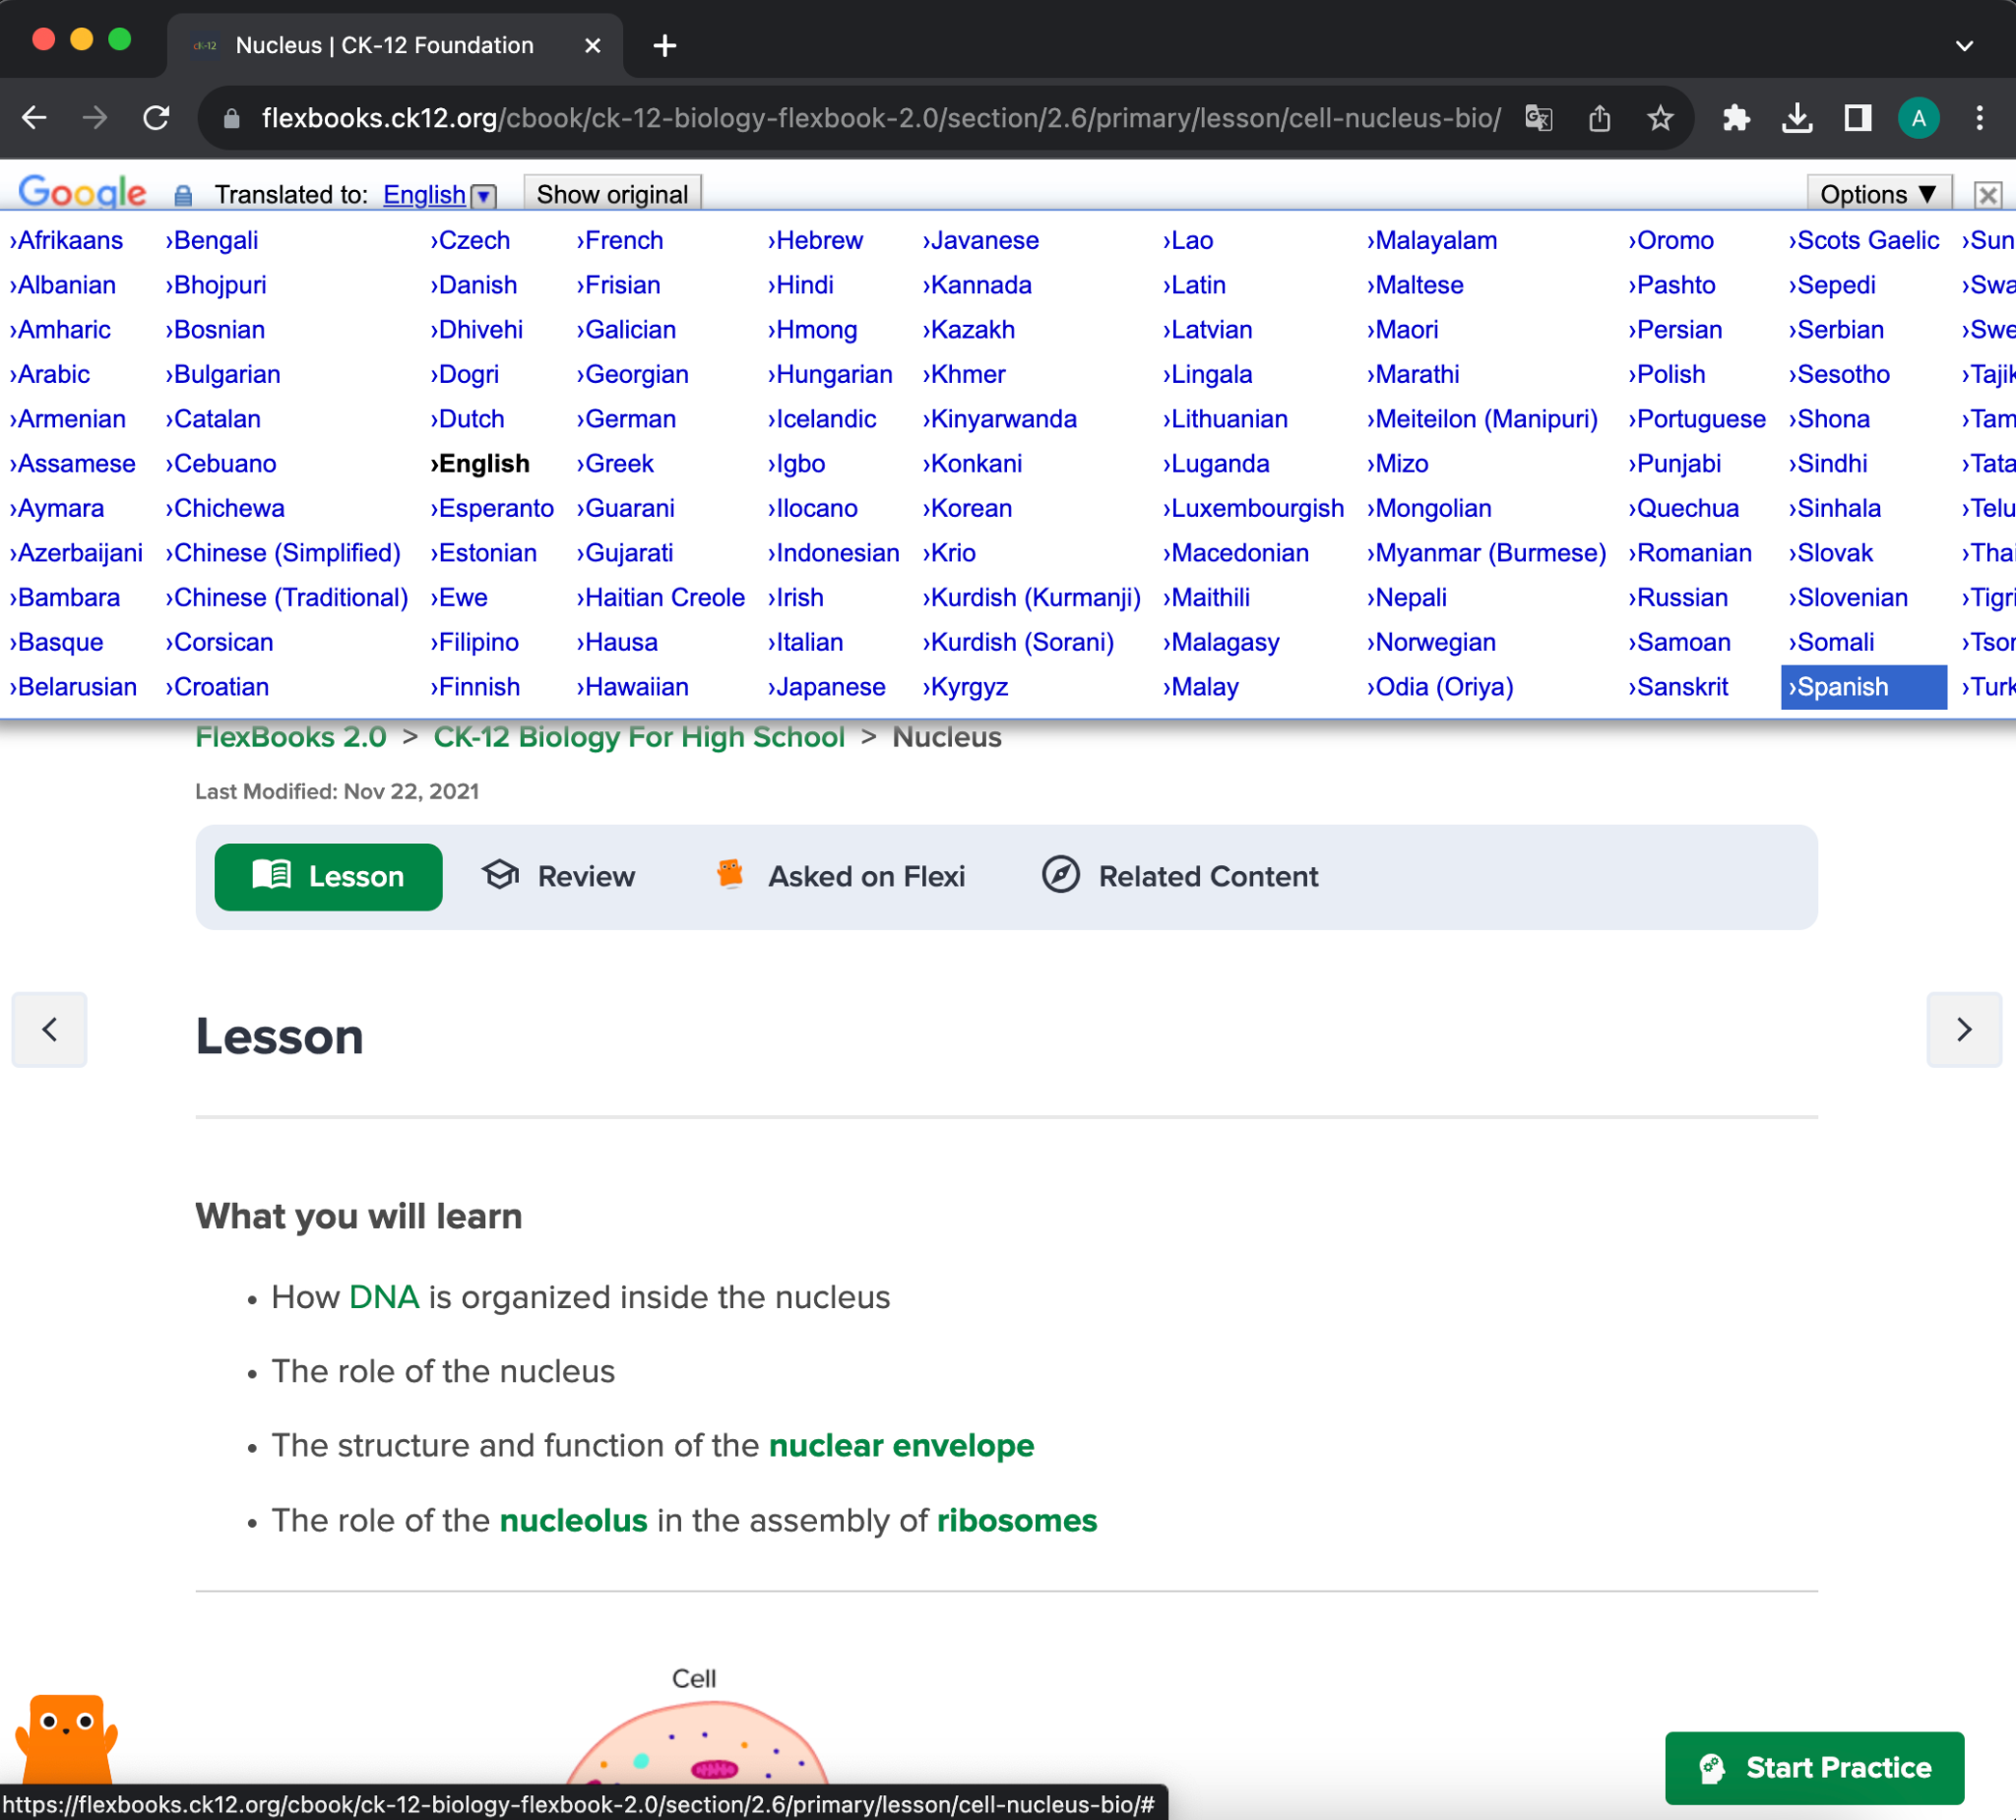Open the FlexBooks 2.0 breadcrumb link
The height and width of the screenshot is (1820, 2016).
coord(290,737)
